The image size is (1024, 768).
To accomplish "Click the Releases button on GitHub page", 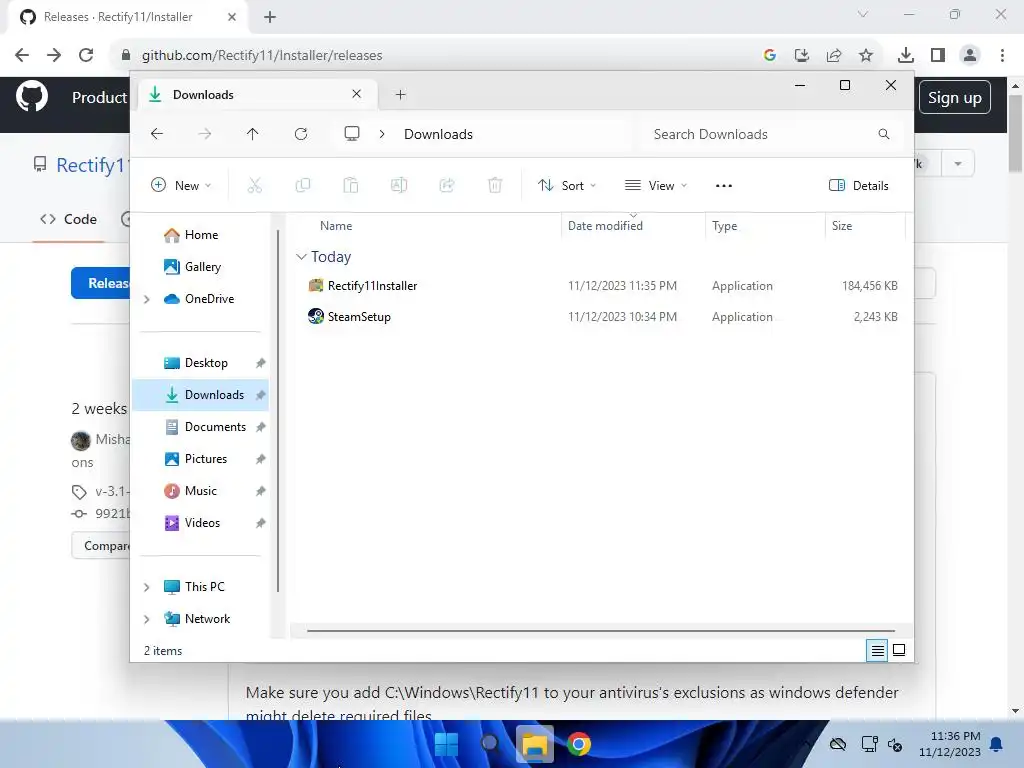I will [x=101, y=283].
